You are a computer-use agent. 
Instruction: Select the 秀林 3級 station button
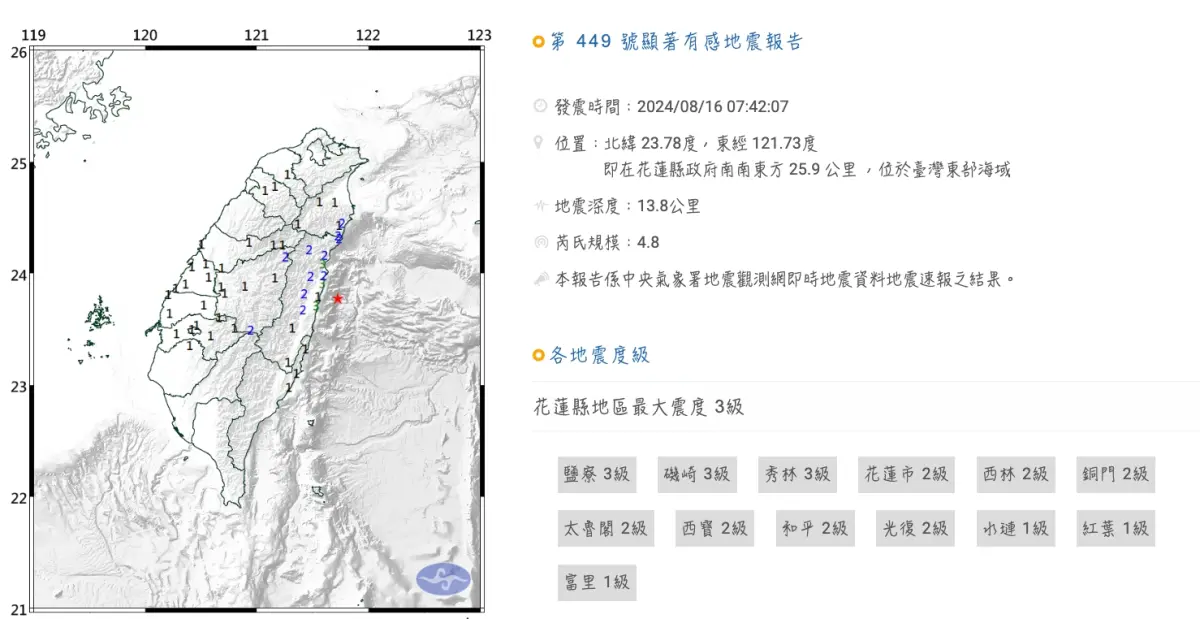click(x=797, y=474)
